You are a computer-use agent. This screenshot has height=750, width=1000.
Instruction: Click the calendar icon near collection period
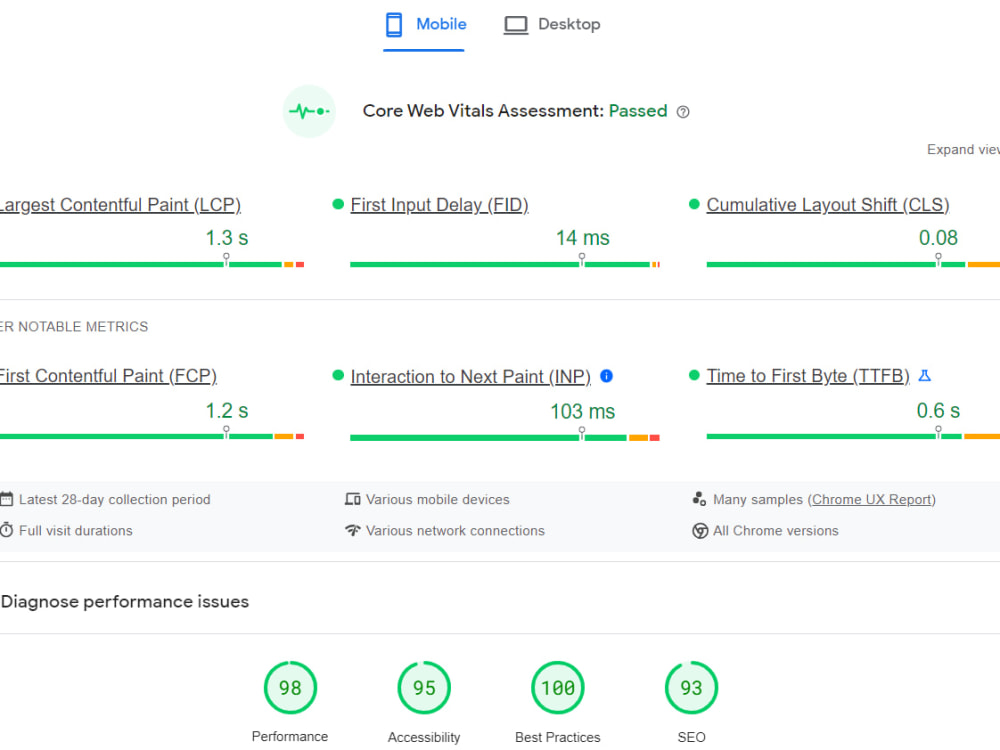coord(8,499)
